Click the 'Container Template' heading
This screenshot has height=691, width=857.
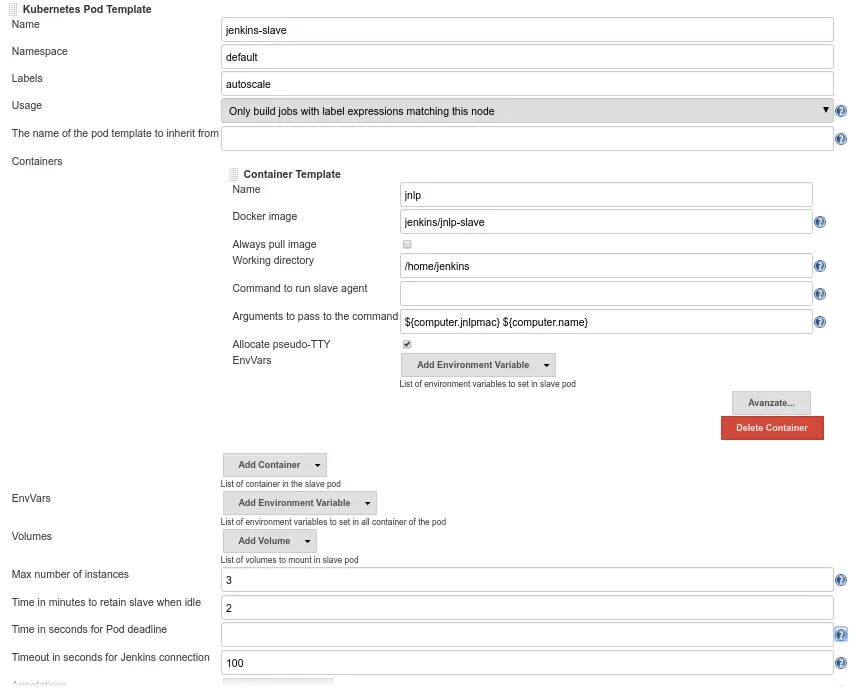pos(292,174)
